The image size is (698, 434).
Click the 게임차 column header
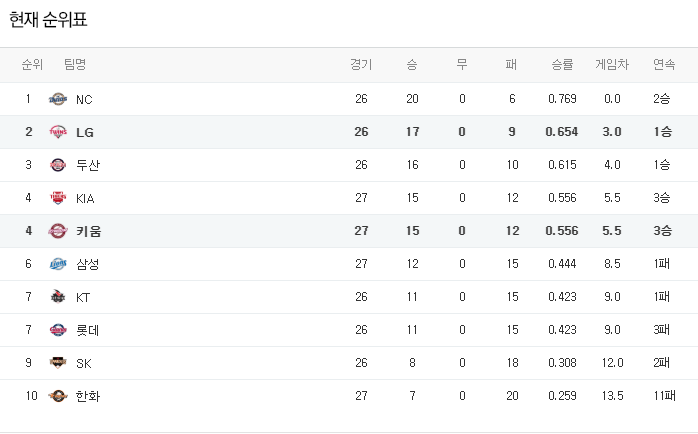(x=612, y=65)
